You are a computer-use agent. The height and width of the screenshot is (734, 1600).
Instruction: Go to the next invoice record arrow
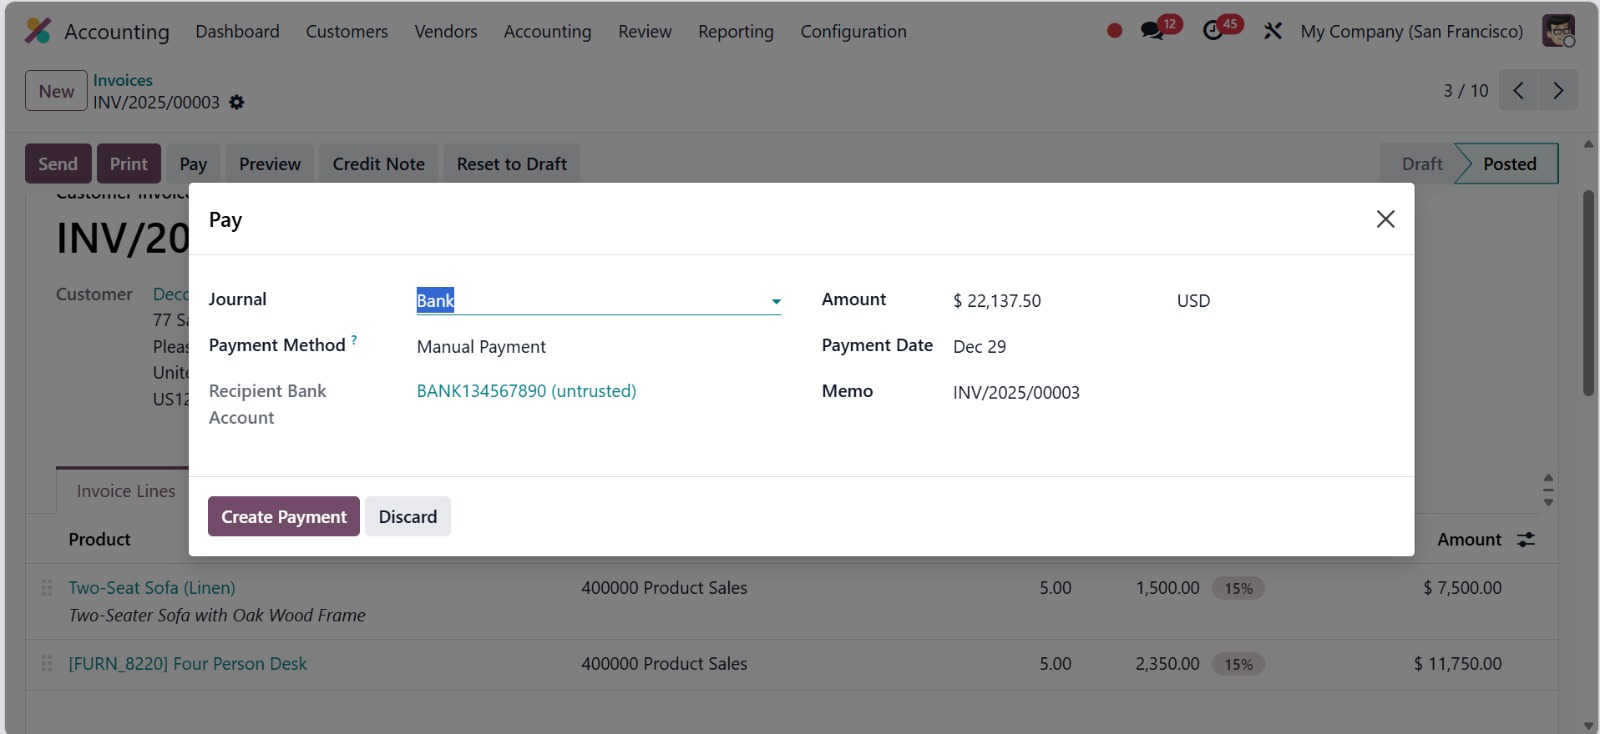pos(1558,90)
